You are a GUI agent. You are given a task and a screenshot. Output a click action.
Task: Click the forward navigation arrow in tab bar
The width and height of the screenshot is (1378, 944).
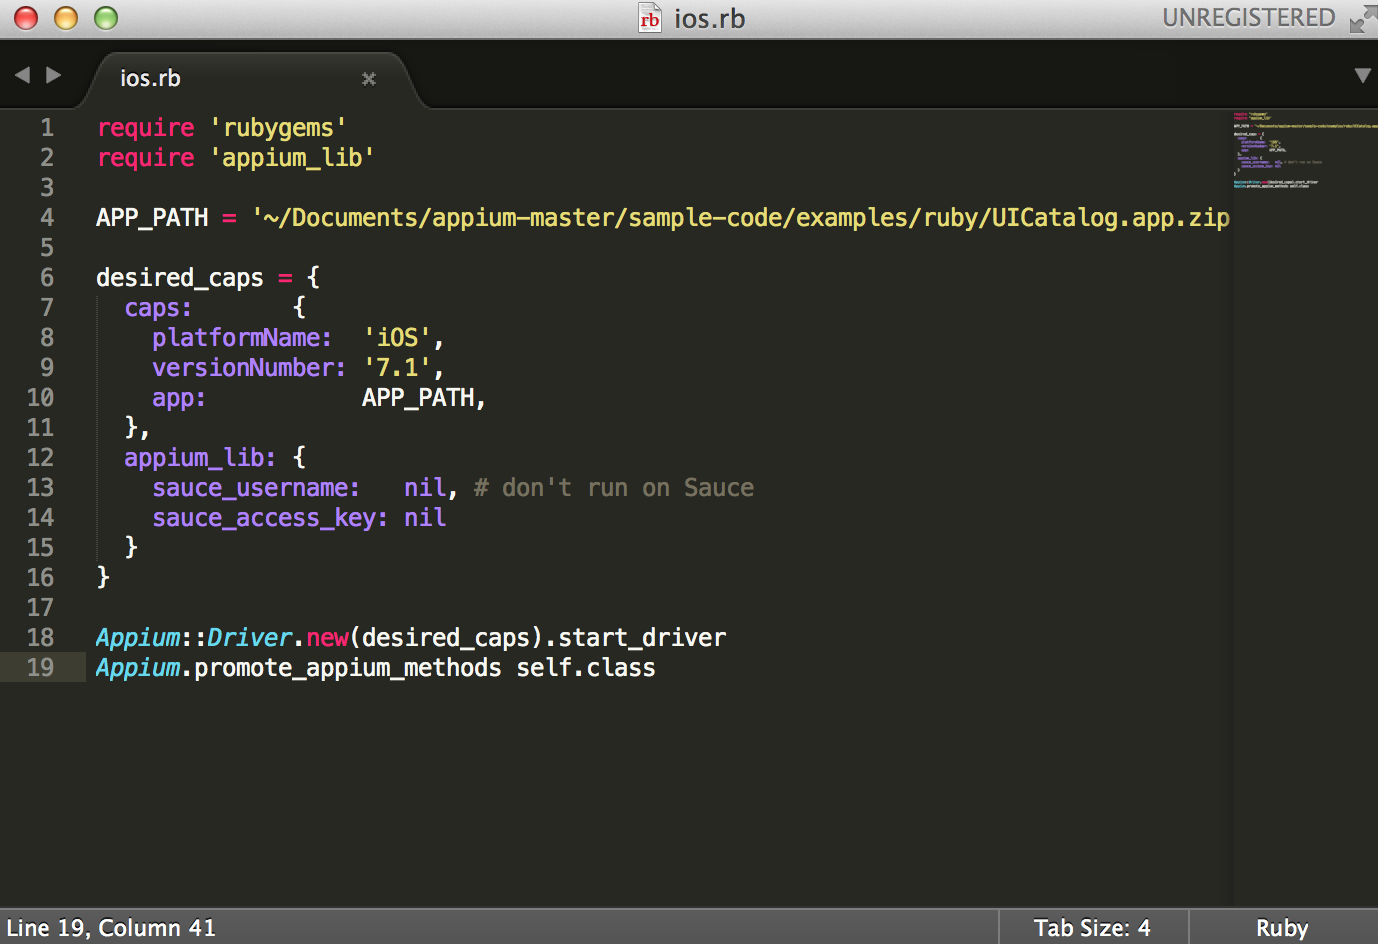click(54, 75)
